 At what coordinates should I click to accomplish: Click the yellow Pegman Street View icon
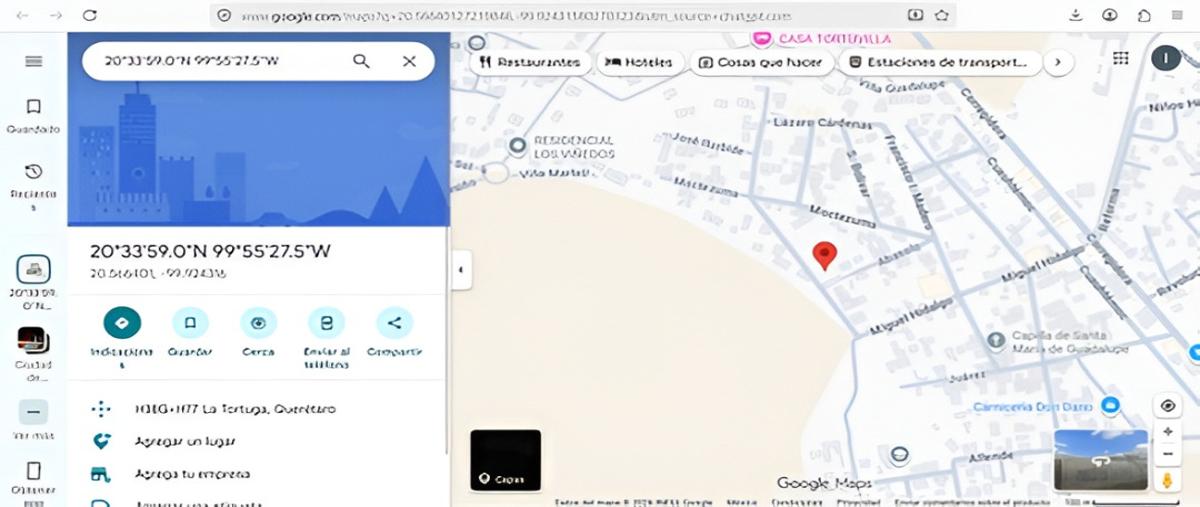coord(1167,480)
